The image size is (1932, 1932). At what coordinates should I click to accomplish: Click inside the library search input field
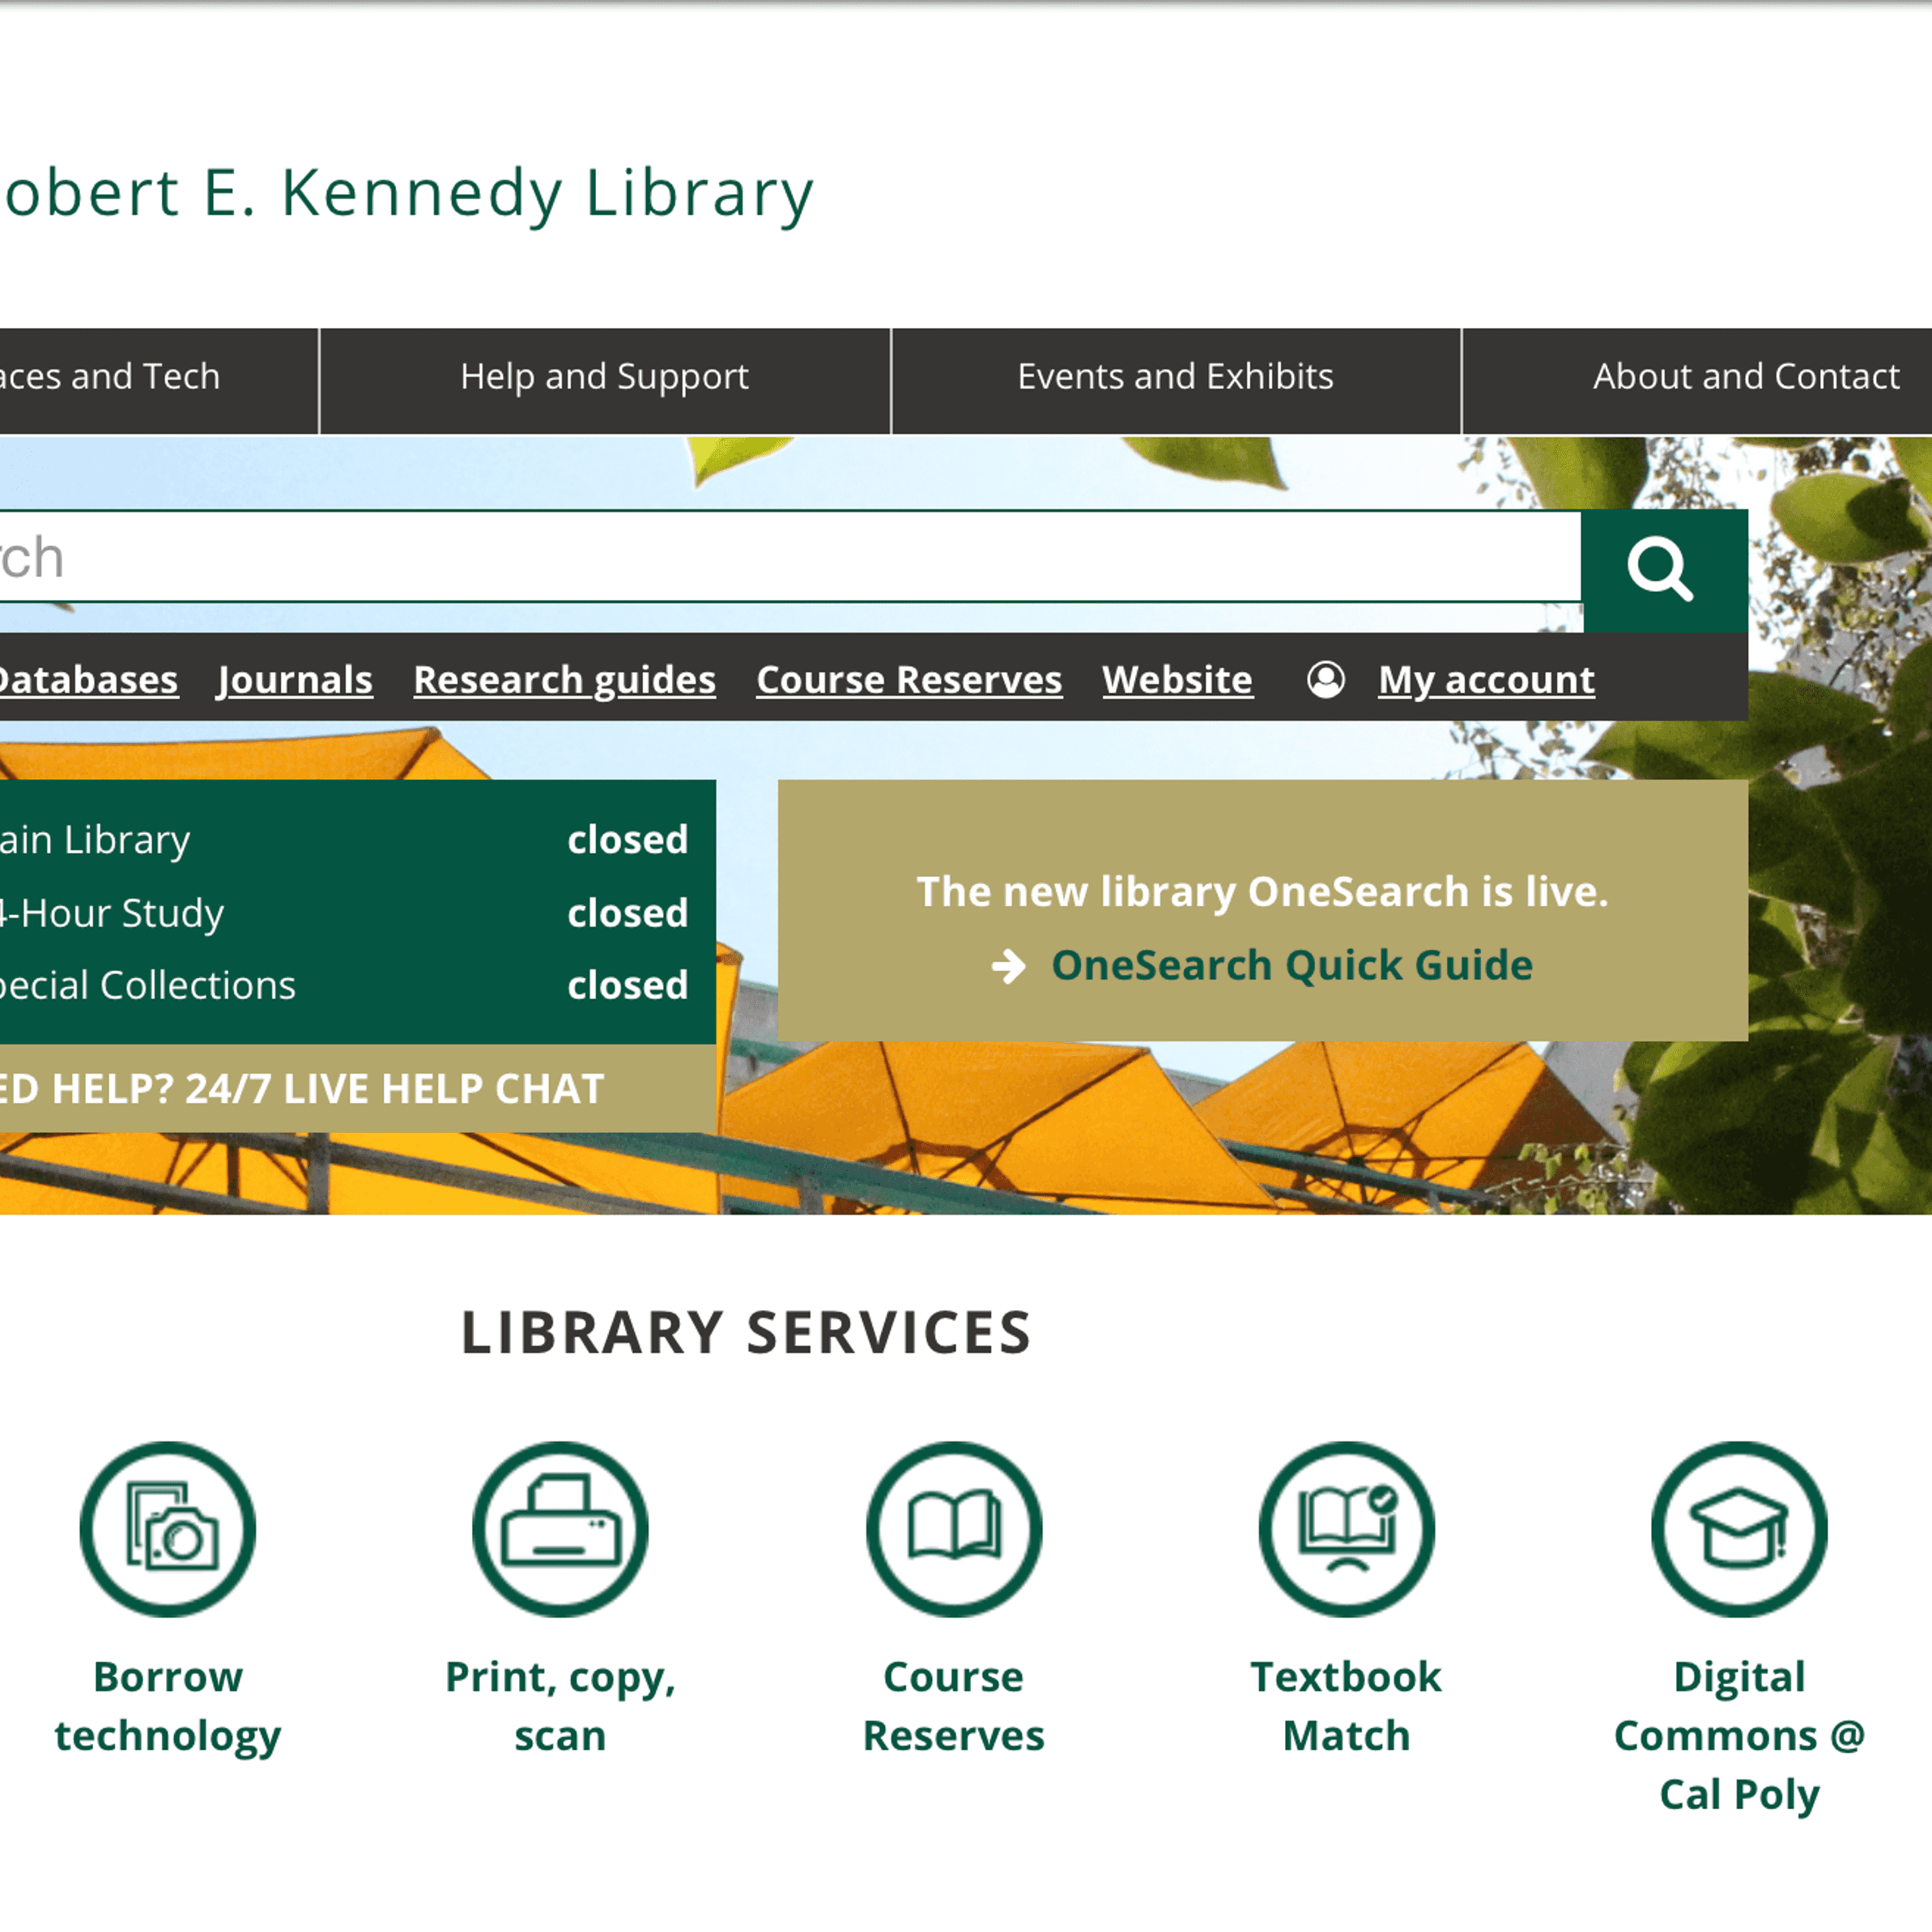(700, 558)
